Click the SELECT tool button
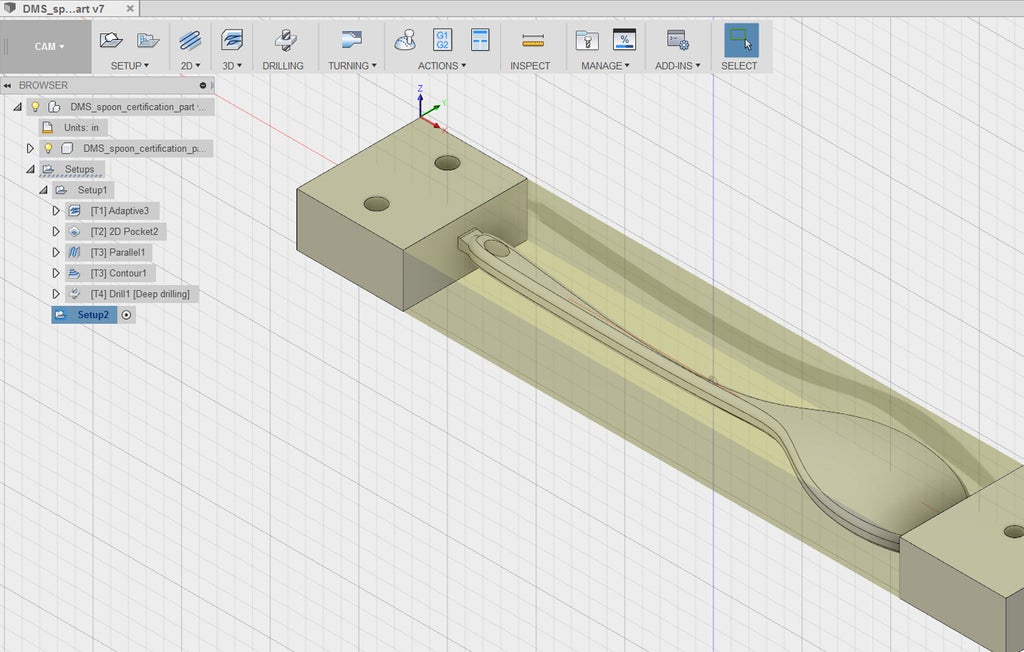 click(x=740, y=41)
